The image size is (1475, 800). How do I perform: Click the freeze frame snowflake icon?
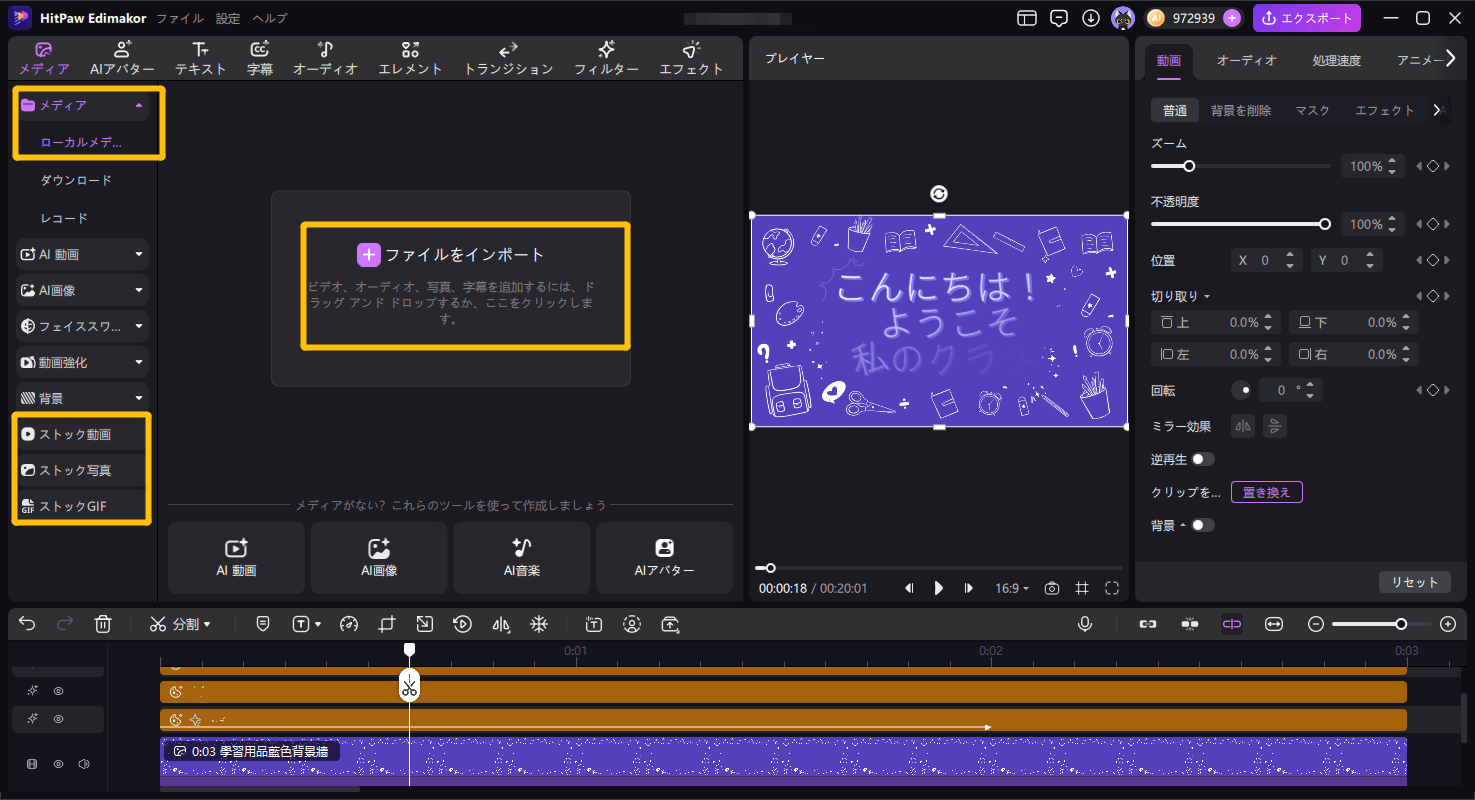[539, 624]
